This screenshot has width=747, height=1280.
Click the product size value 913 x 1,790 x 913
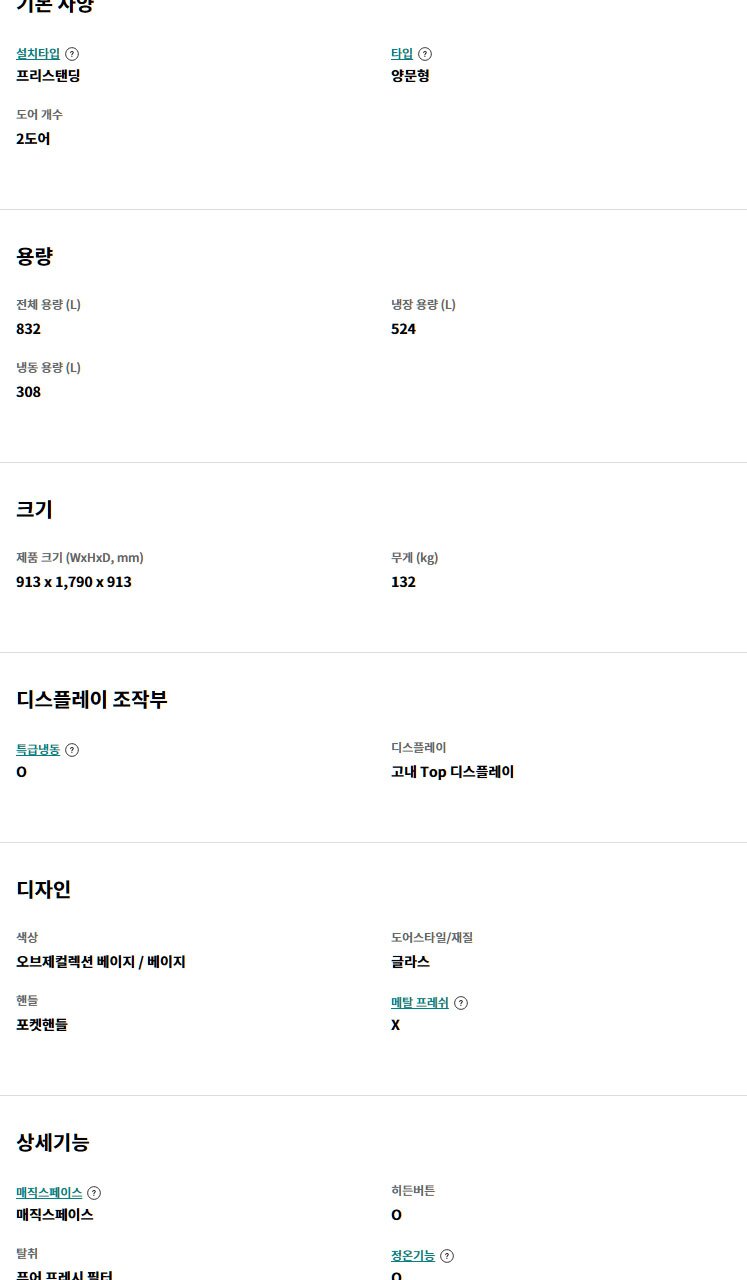tap(74, 582)
